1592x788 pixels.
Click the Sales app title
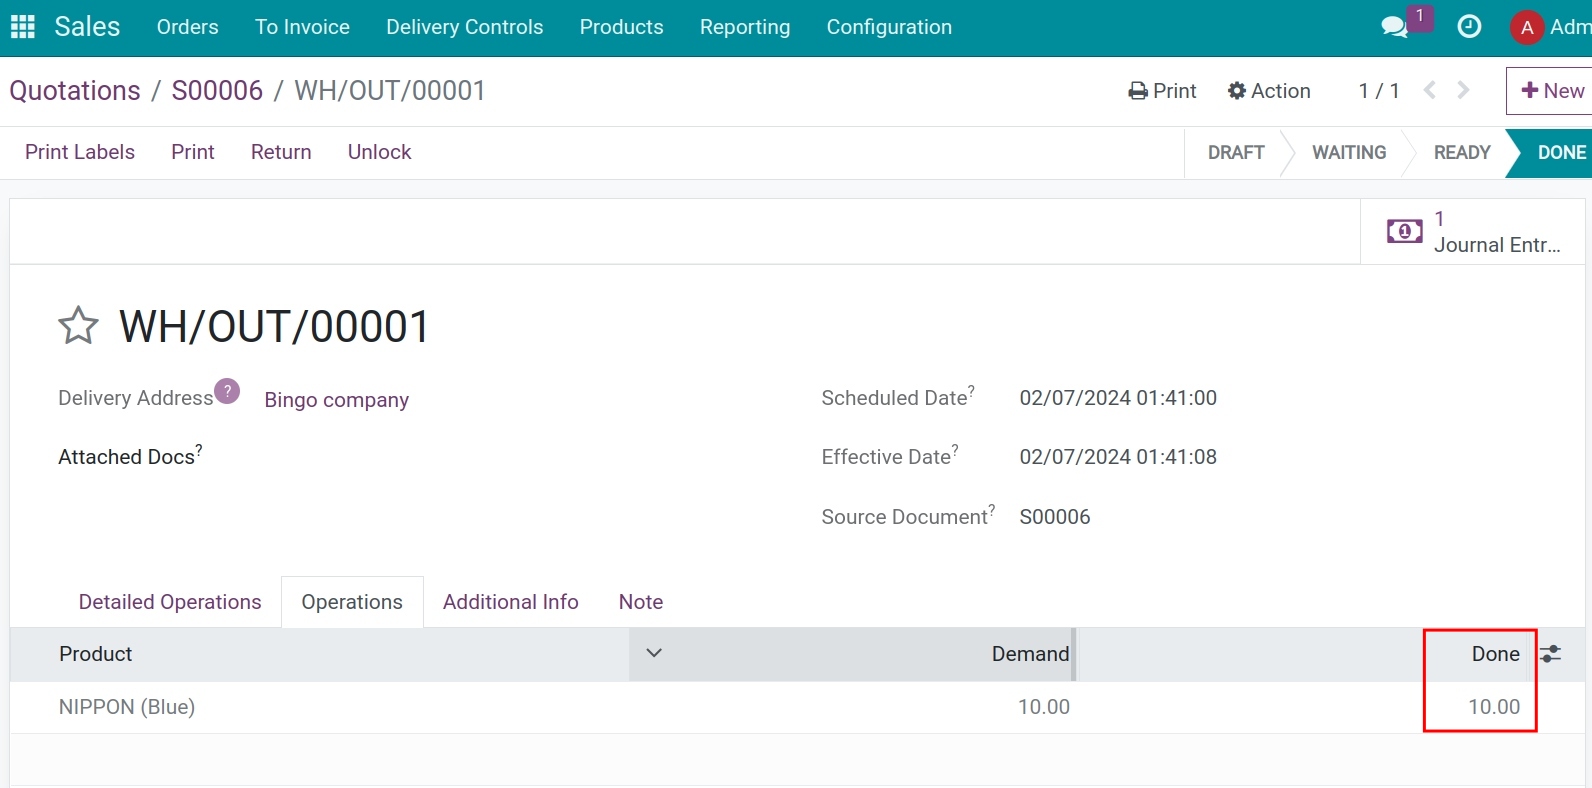click(x=87, y=27)
